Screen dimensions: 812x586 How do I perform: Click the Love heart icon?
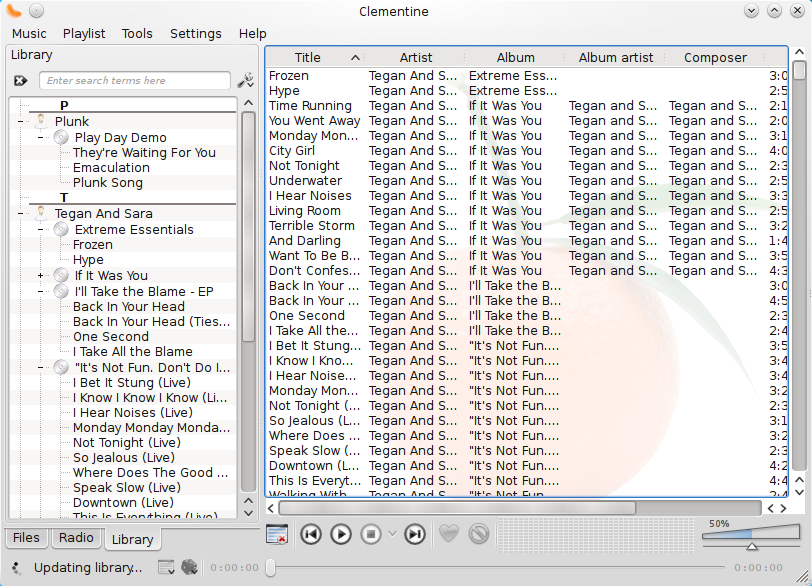click(x=449, y=534)
